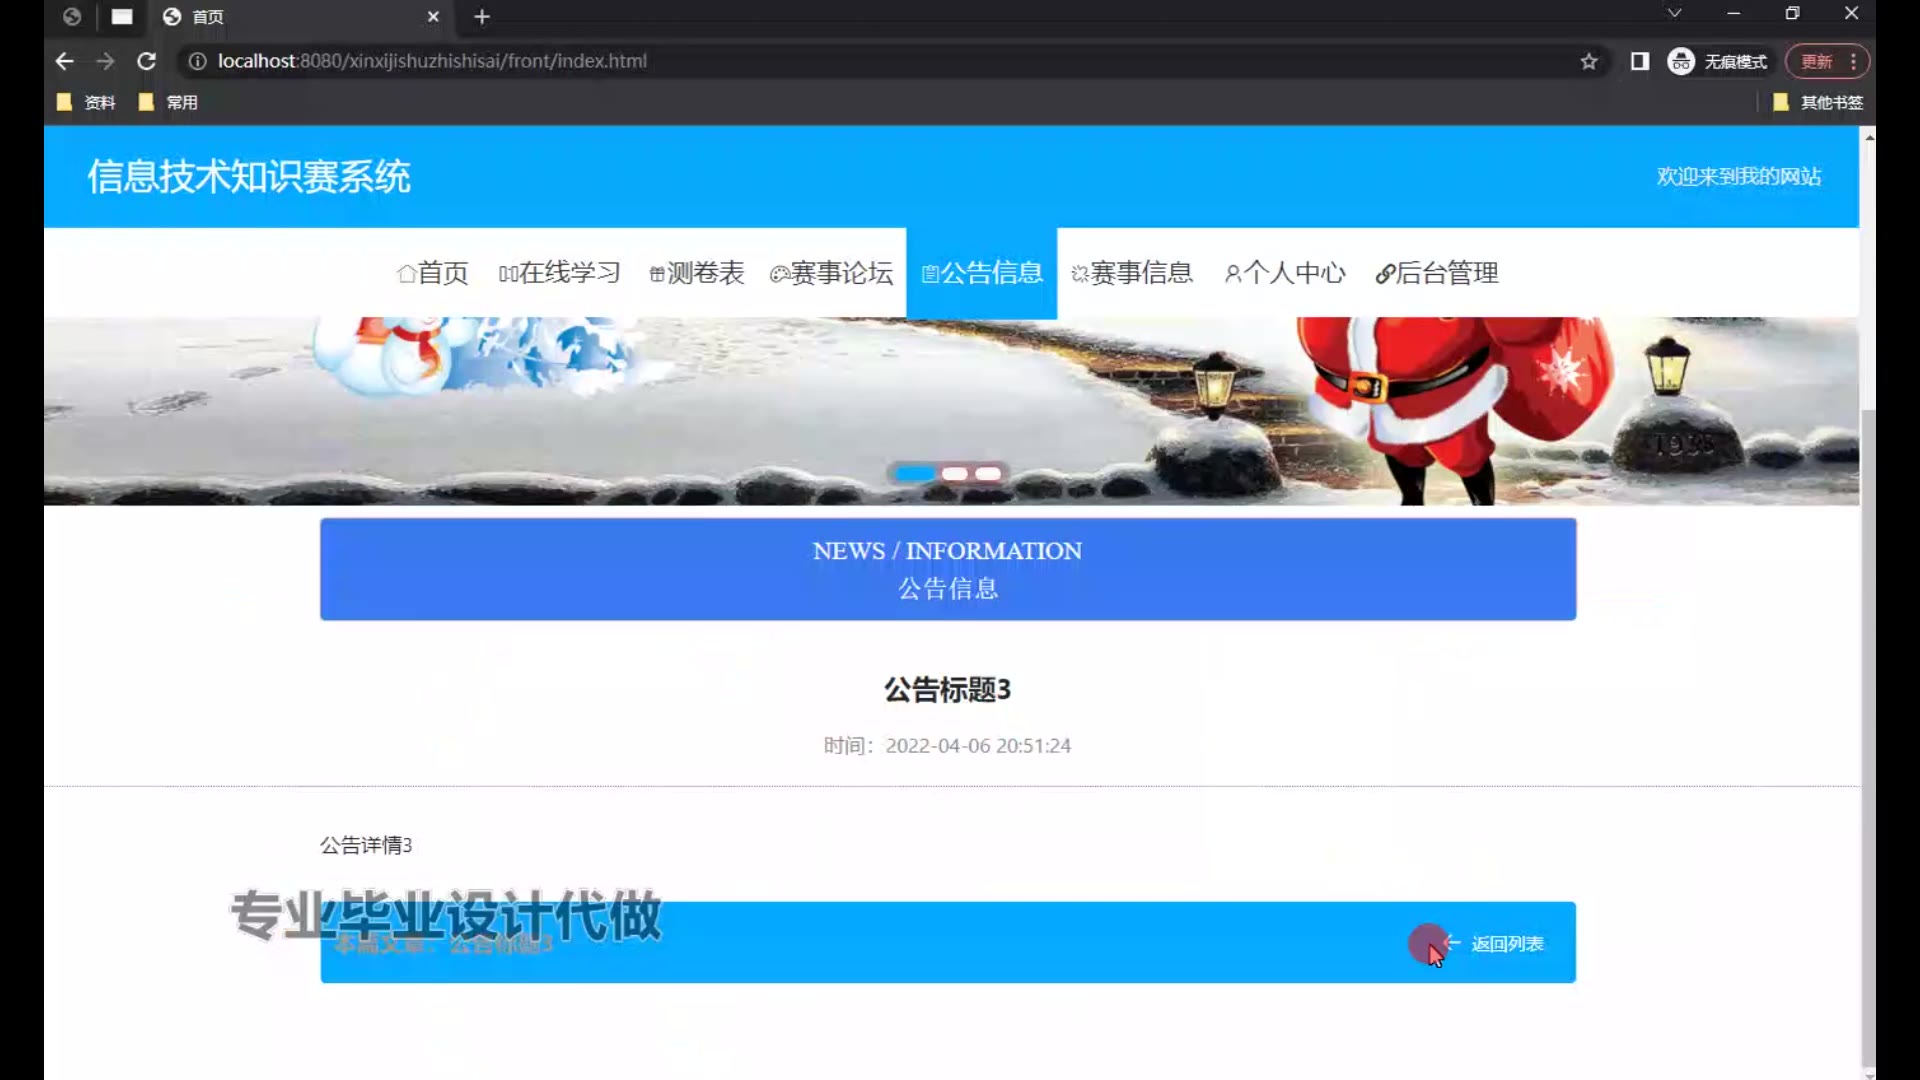Click the browser back arrow

point(65,61)
